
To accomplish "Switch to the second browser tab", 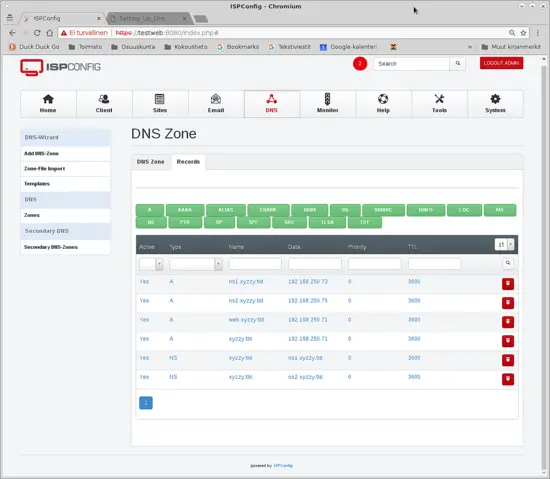I will pos(149,18).
